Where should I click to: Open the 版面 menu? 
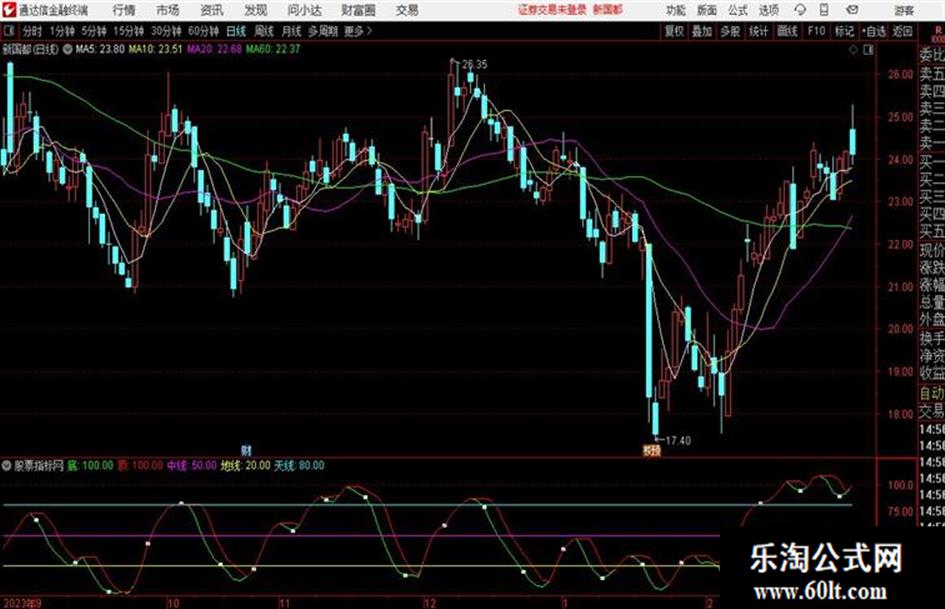pyautogui.click(x=706, y=10)
